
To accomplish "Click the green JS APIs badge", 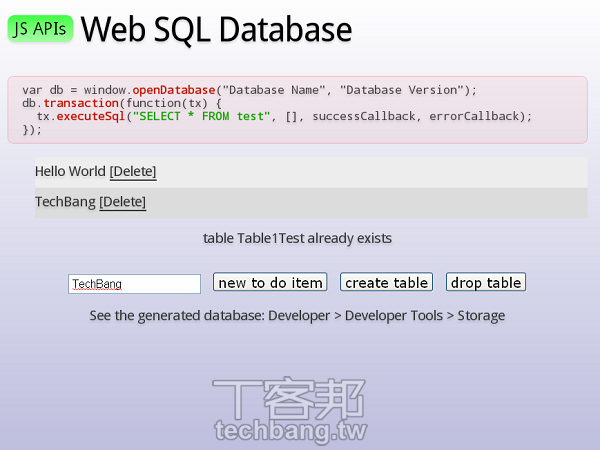I will (41, 29).
